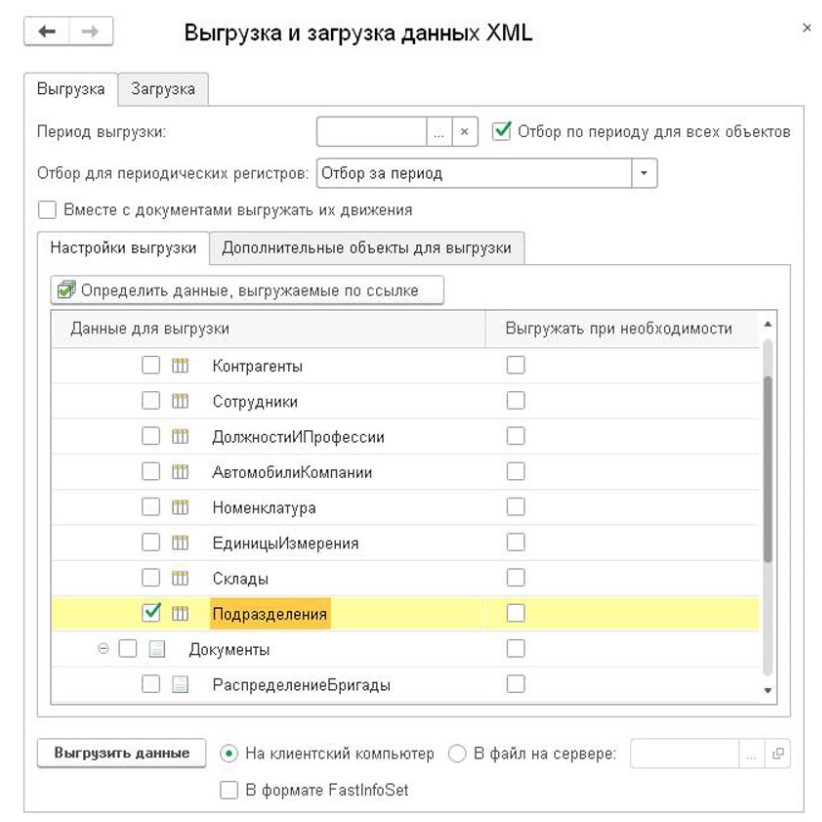Enable Вместе с документами выгружать их движения
Screen dimensions: 822x822
point(46,211)
